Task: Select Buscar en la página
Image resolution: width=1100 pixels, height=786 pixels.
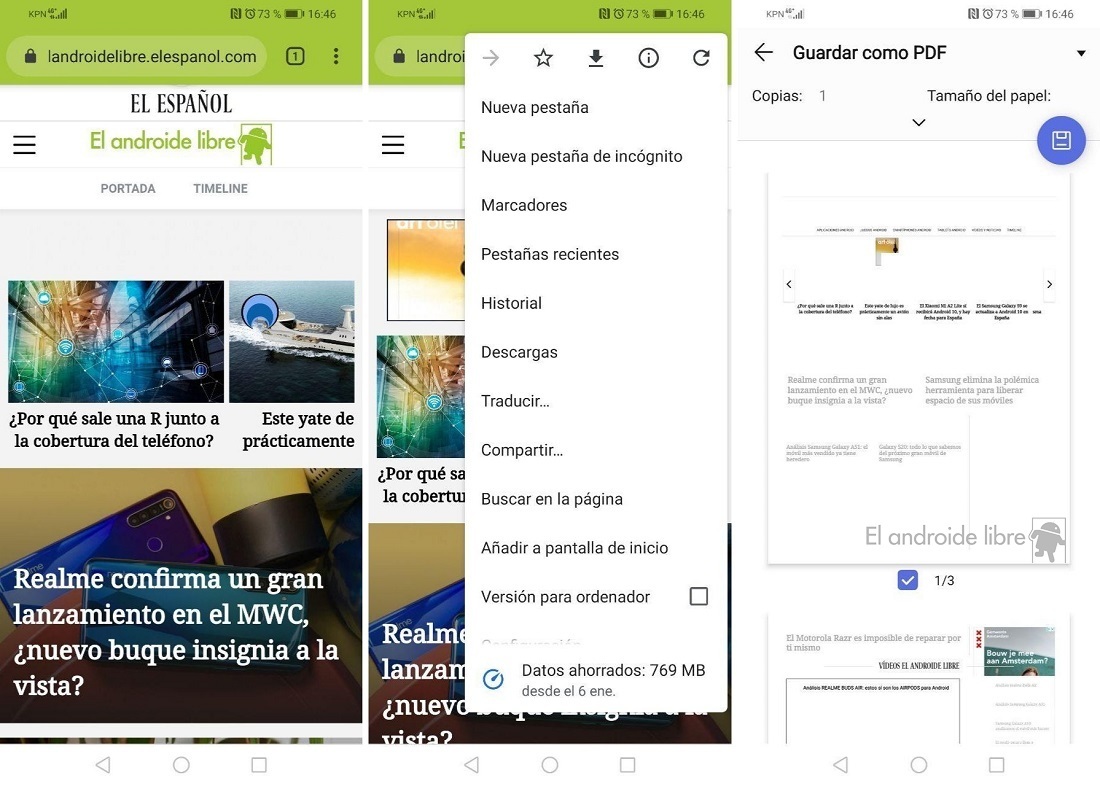Action: click(595, 499)
